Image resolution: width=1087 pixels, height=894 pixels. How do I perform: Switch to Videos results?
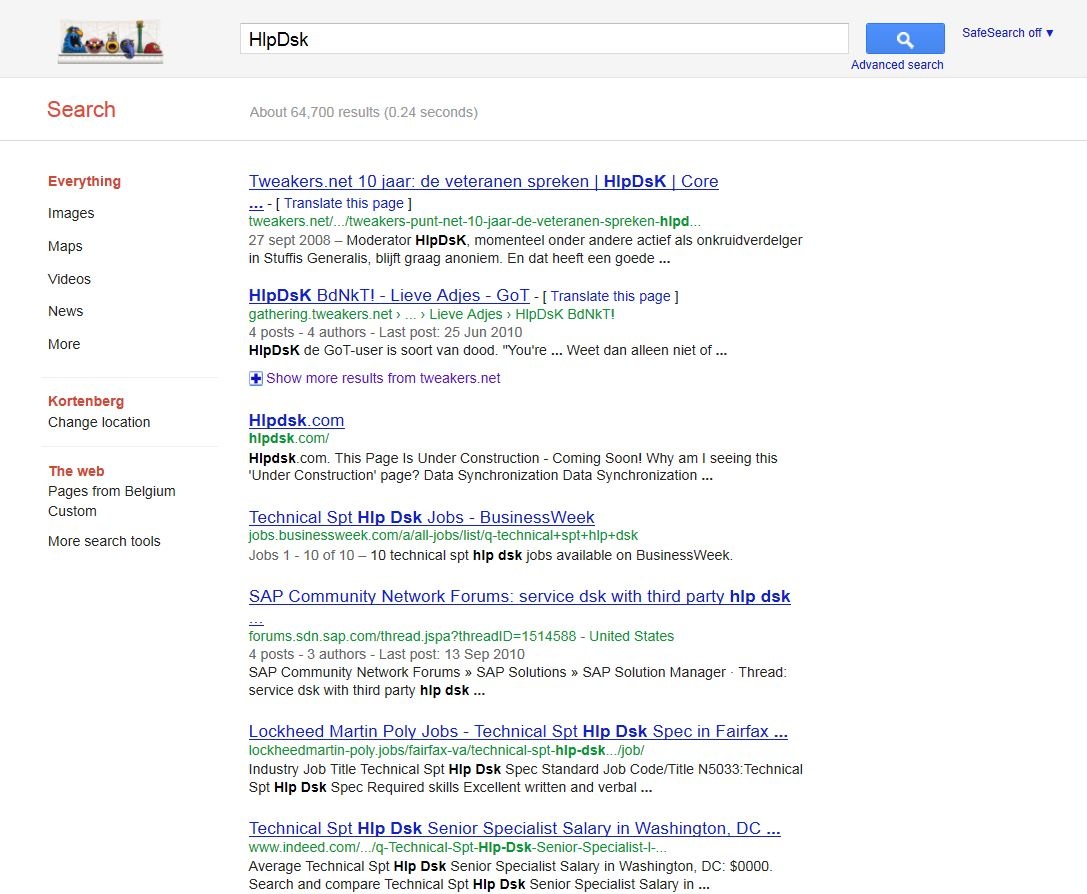[69, 279]
